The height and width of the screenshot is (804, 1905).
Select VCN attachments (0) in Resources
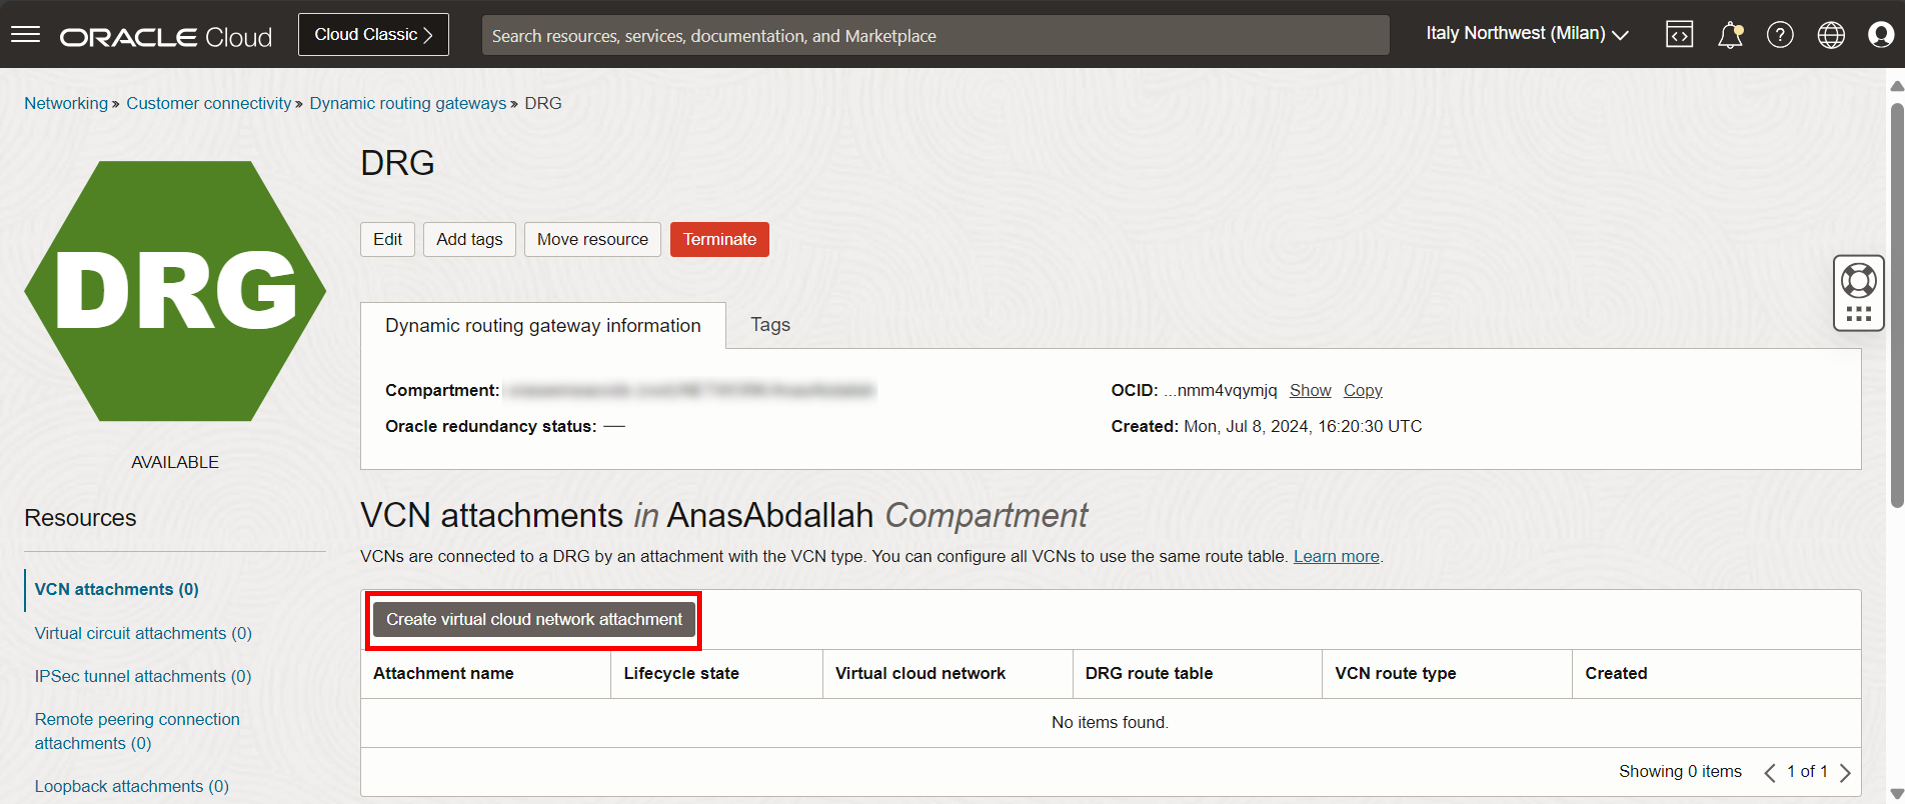point(117,589)
